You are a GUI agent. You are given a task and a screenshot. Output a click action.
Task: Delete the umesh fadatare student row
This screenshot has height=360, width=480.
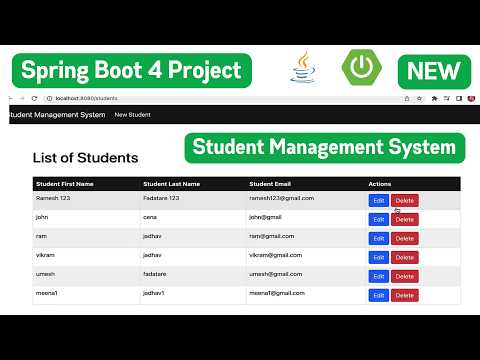pyautogui.click(x=405, y=276)
